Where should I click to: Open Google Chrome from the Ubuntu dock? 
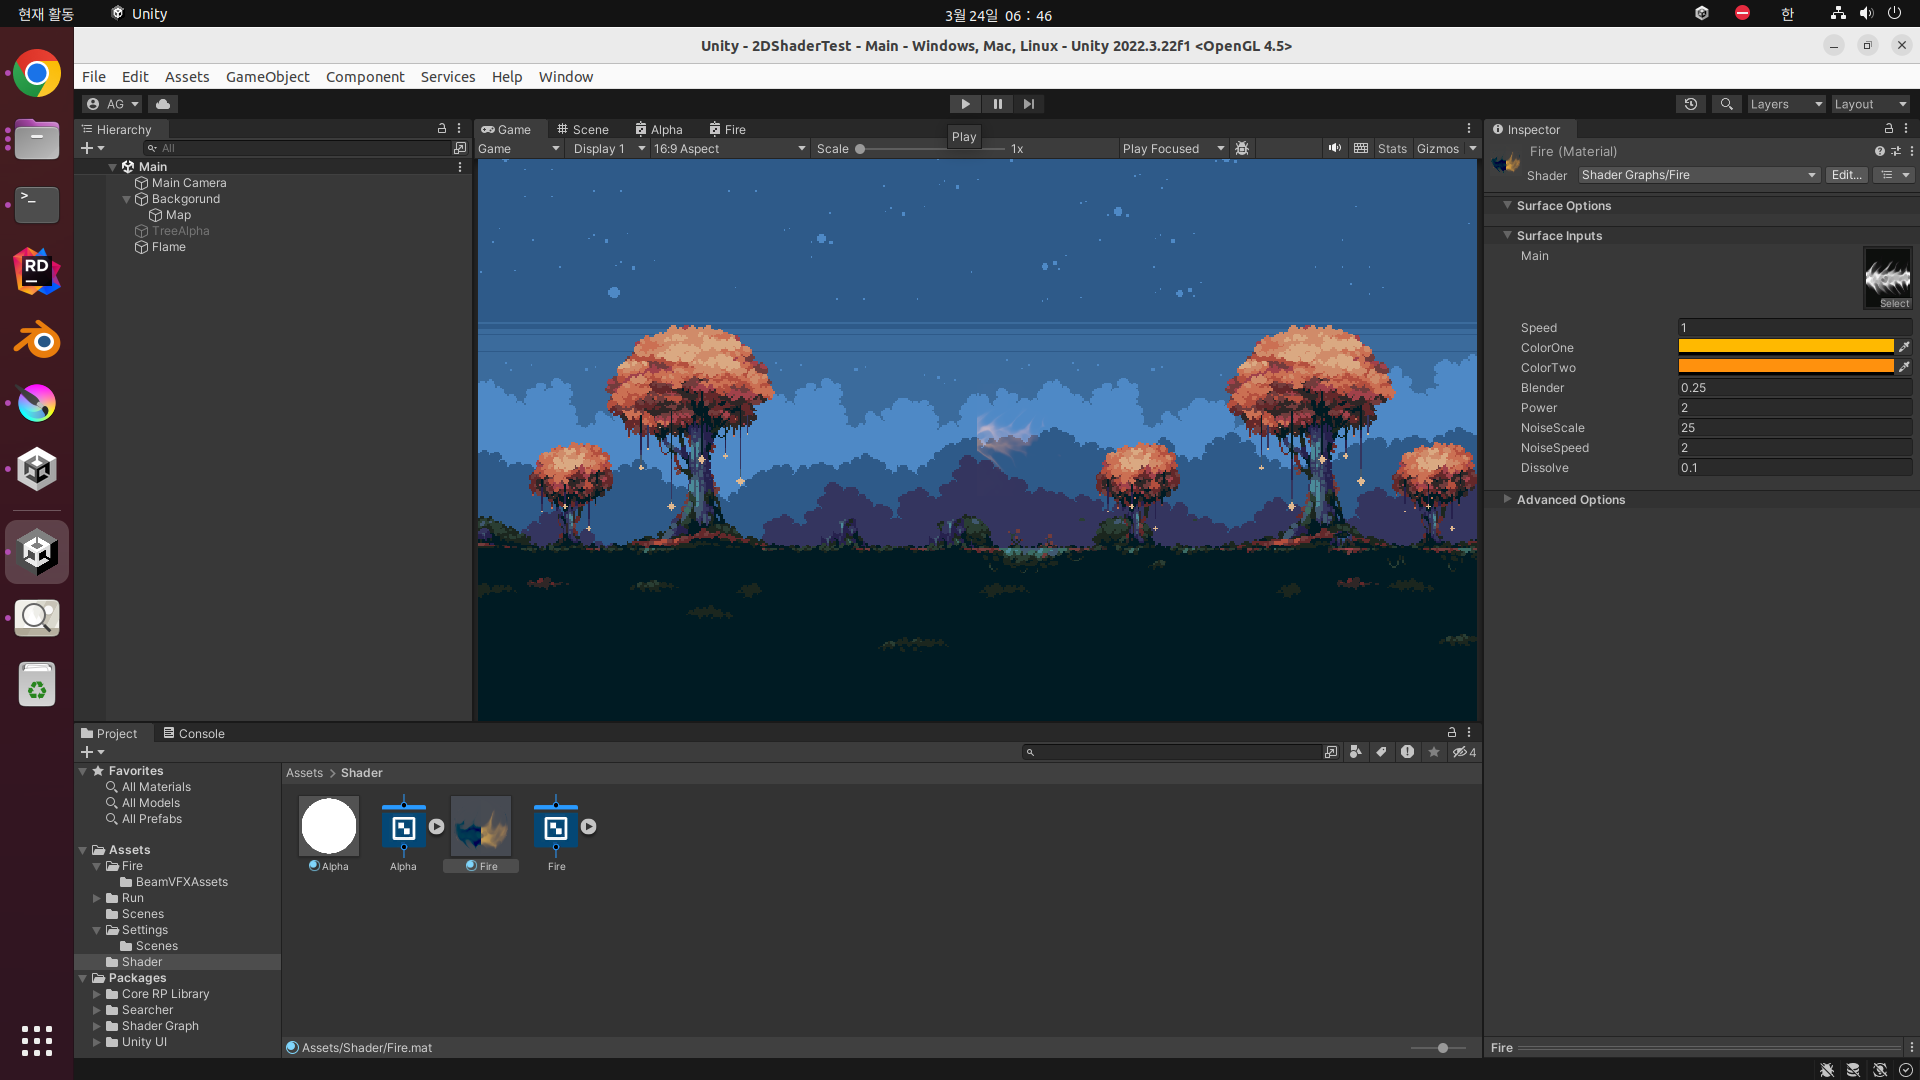click(x=37, y=73)
